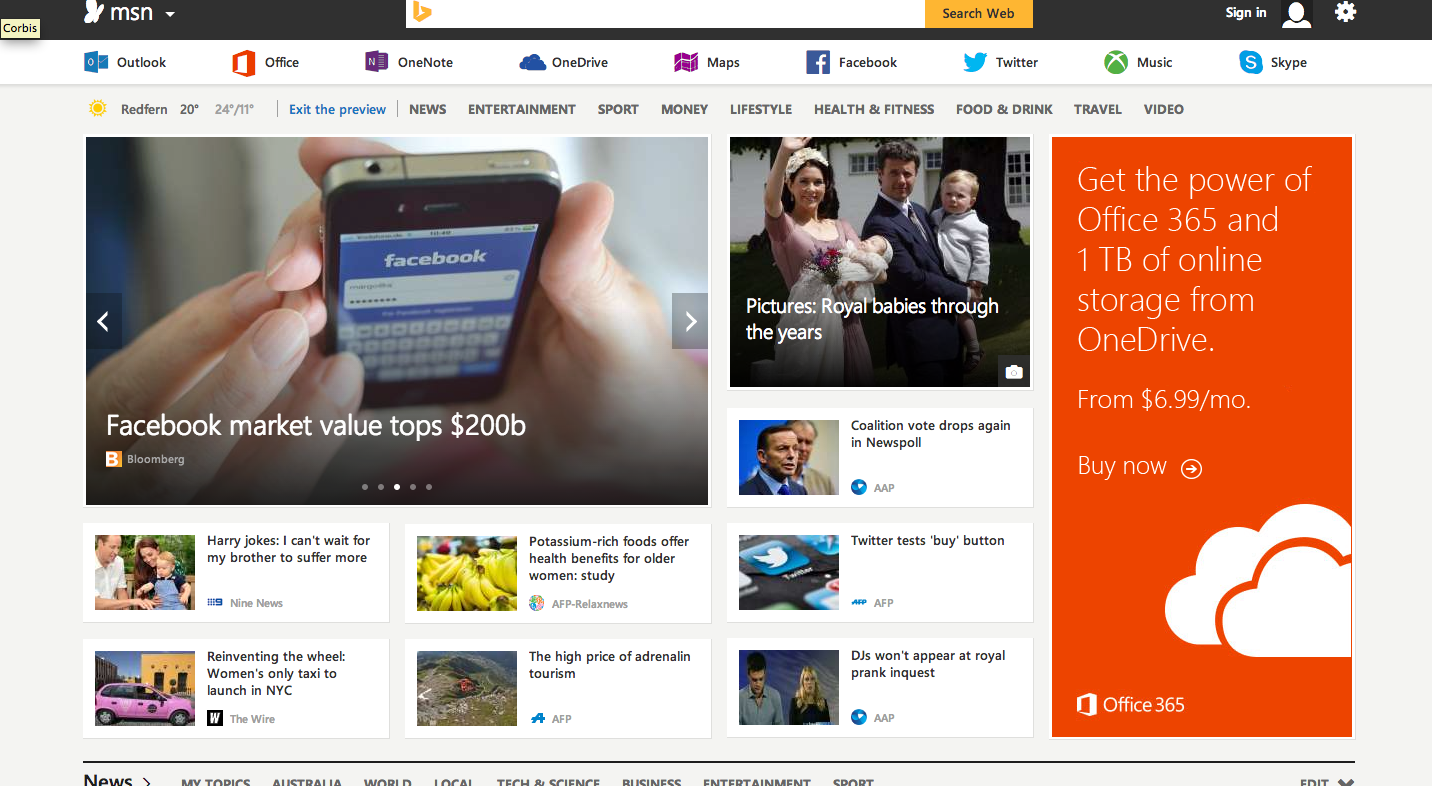Open the MONEY menu item

coord(684,110)
